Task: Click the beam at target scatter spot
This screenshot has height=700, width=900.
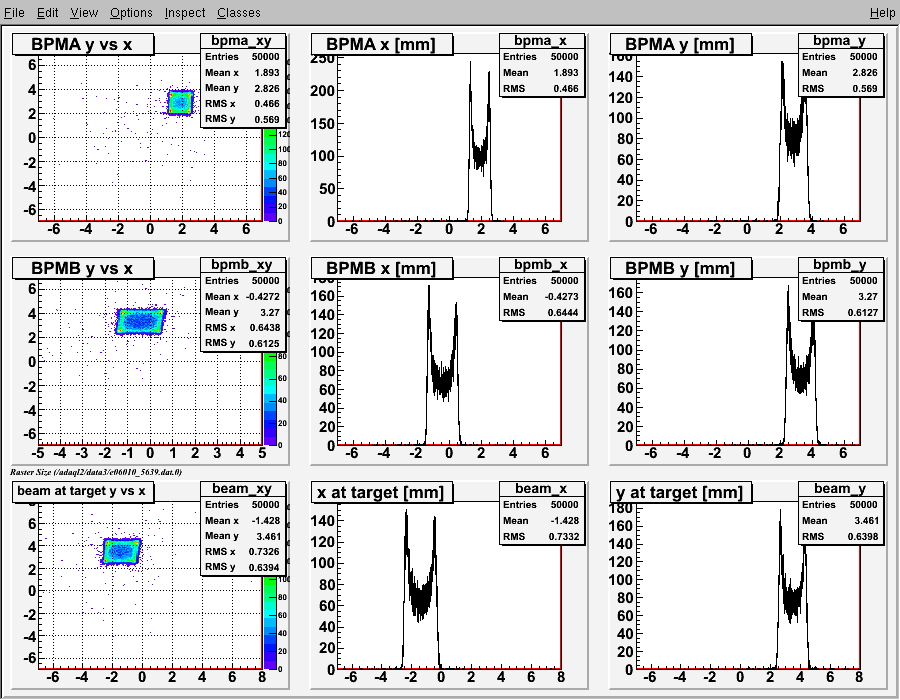Action: 121,551
